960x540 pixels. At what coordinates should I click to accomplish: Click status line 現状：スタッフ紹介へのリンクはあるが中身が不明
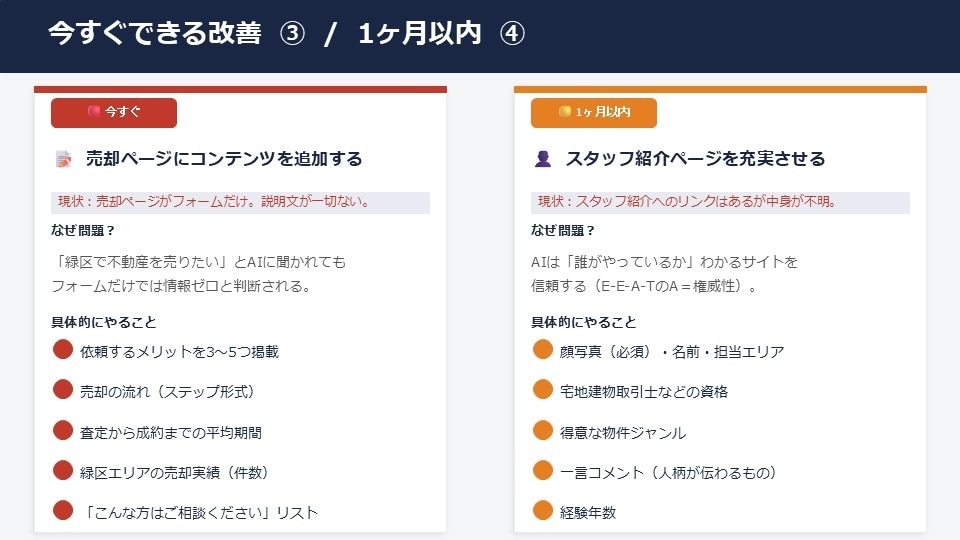click(x=720, y=202)
